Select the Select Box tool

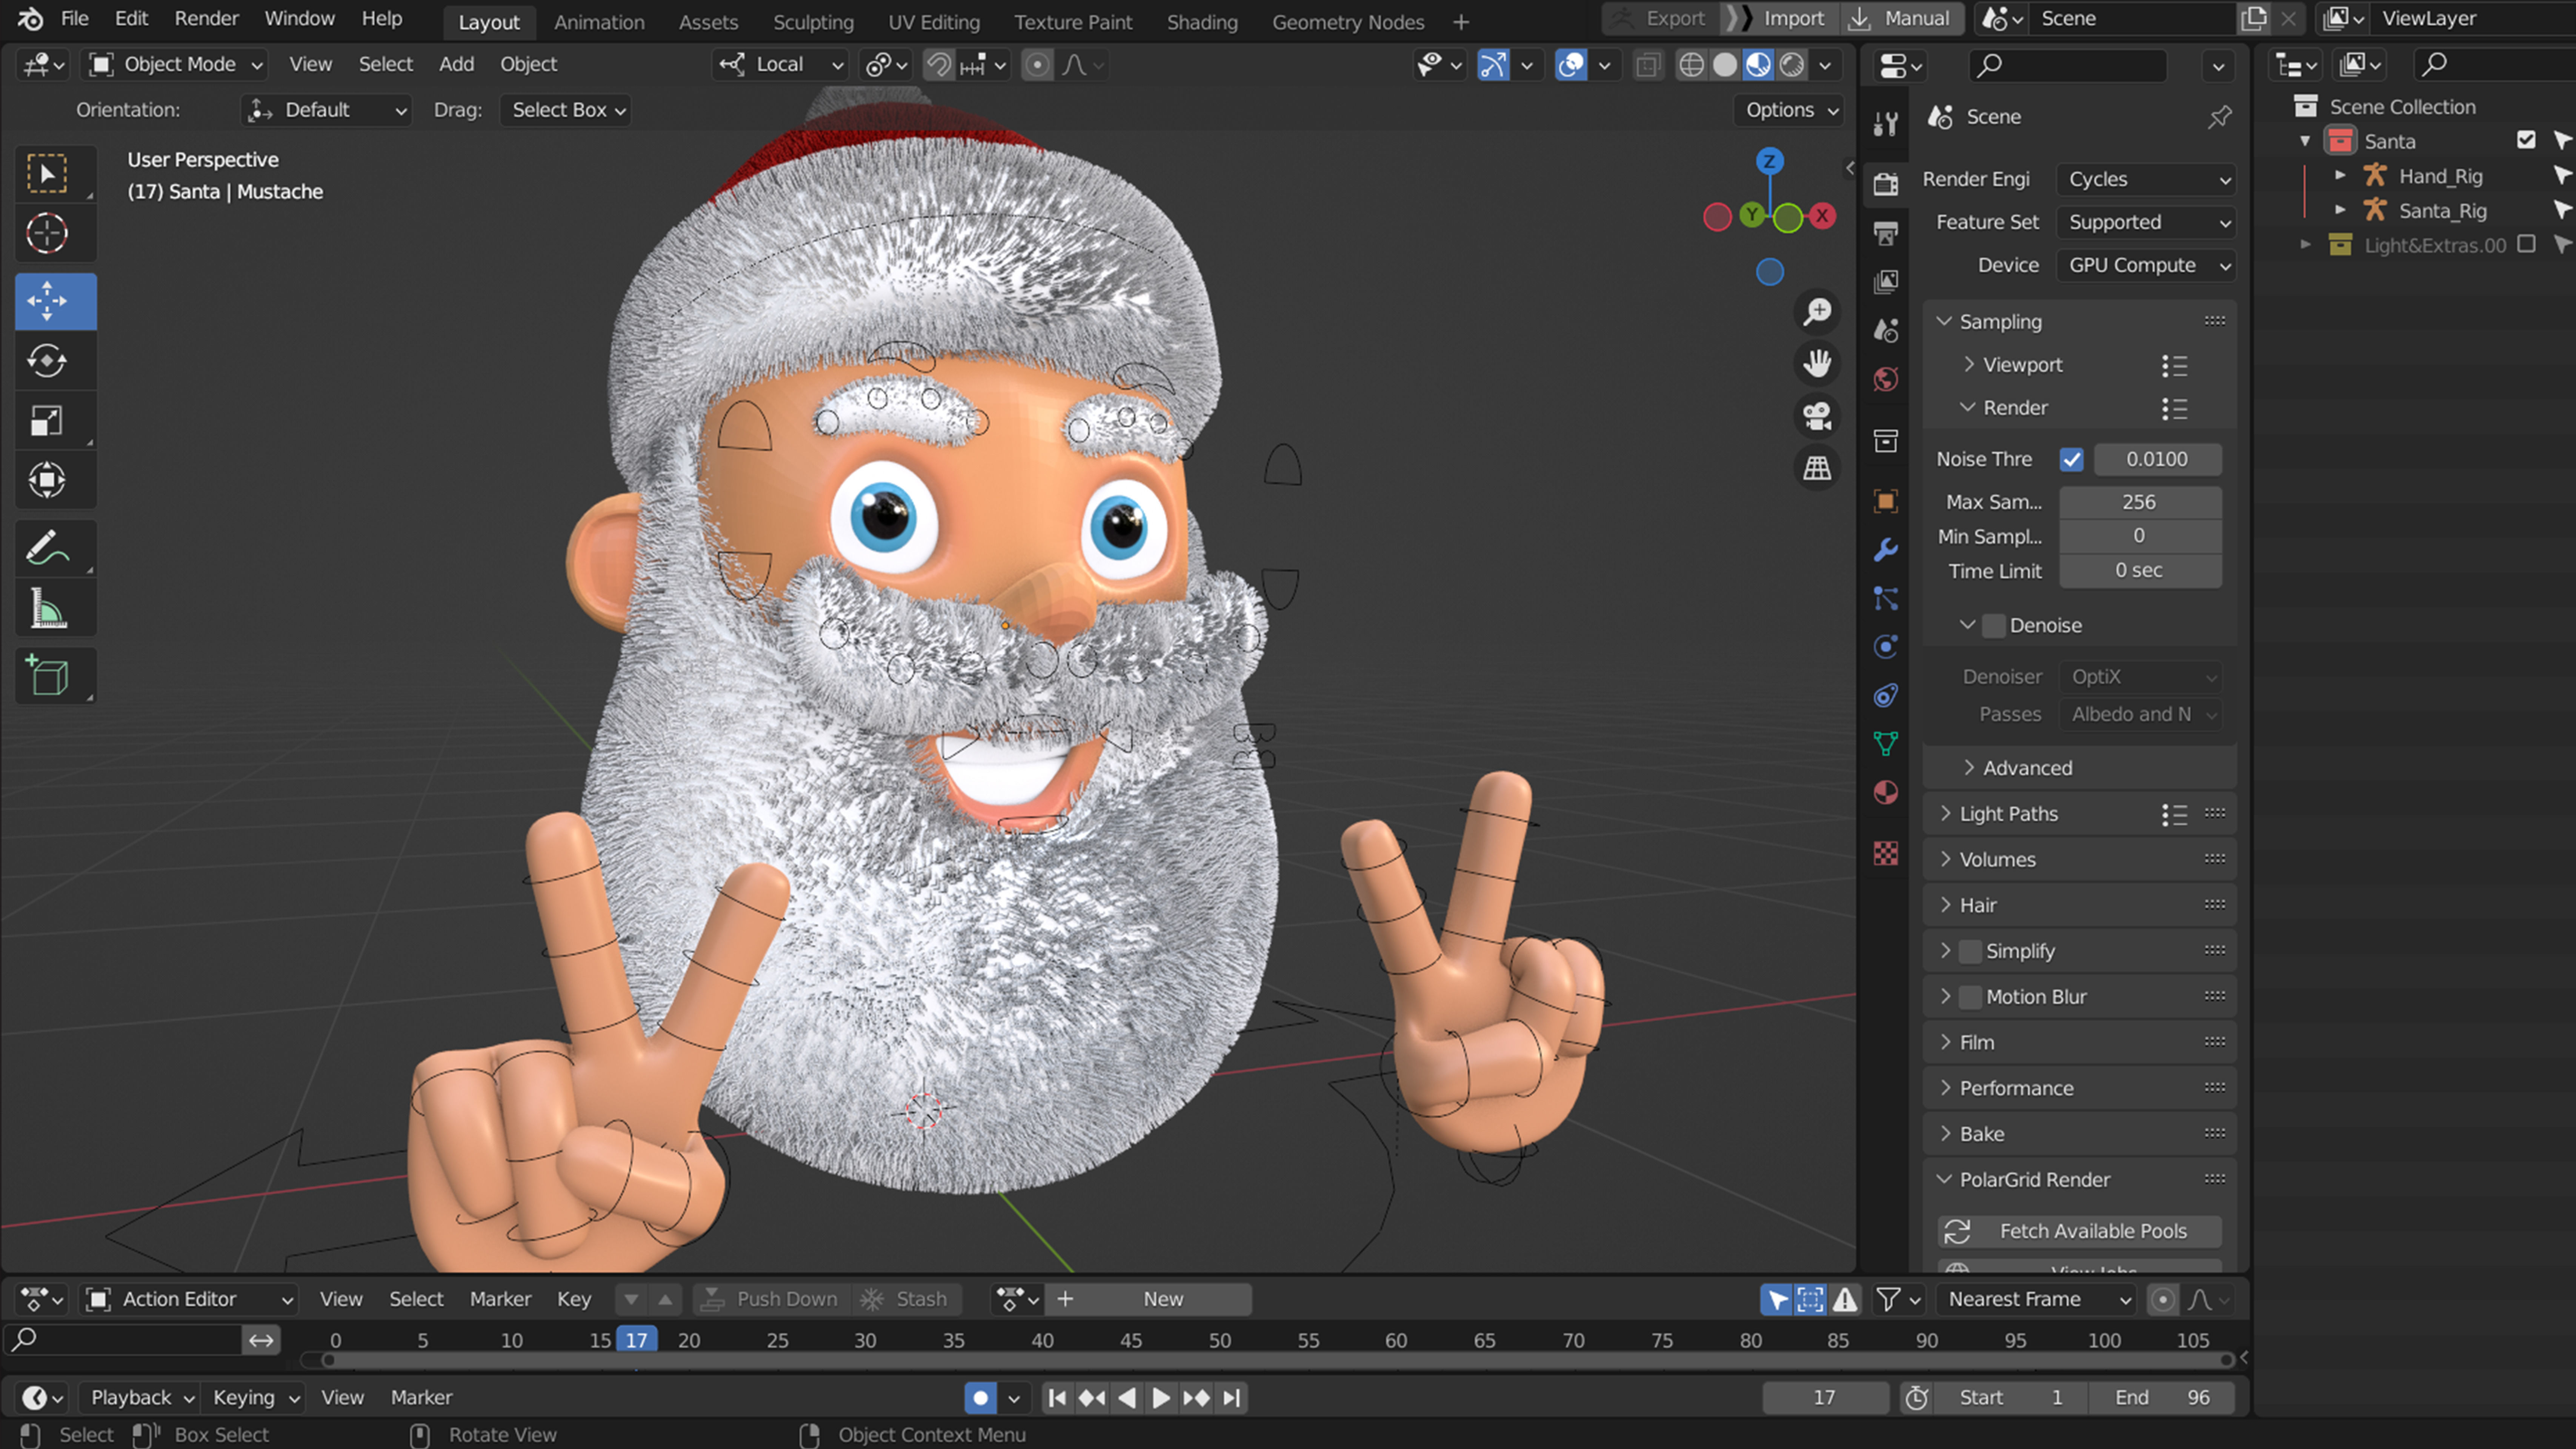47,174
